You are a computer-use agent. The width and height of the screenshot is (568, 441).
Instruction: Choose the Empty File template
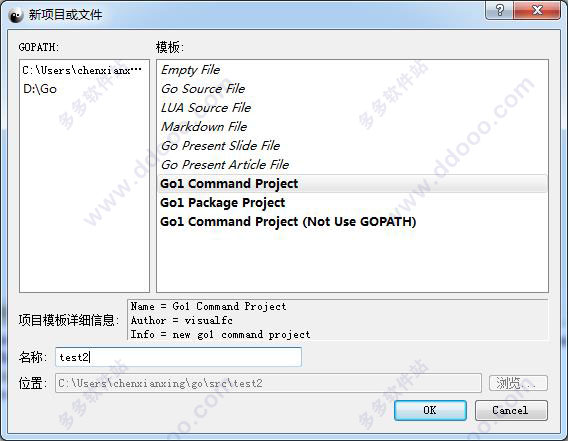352,70
